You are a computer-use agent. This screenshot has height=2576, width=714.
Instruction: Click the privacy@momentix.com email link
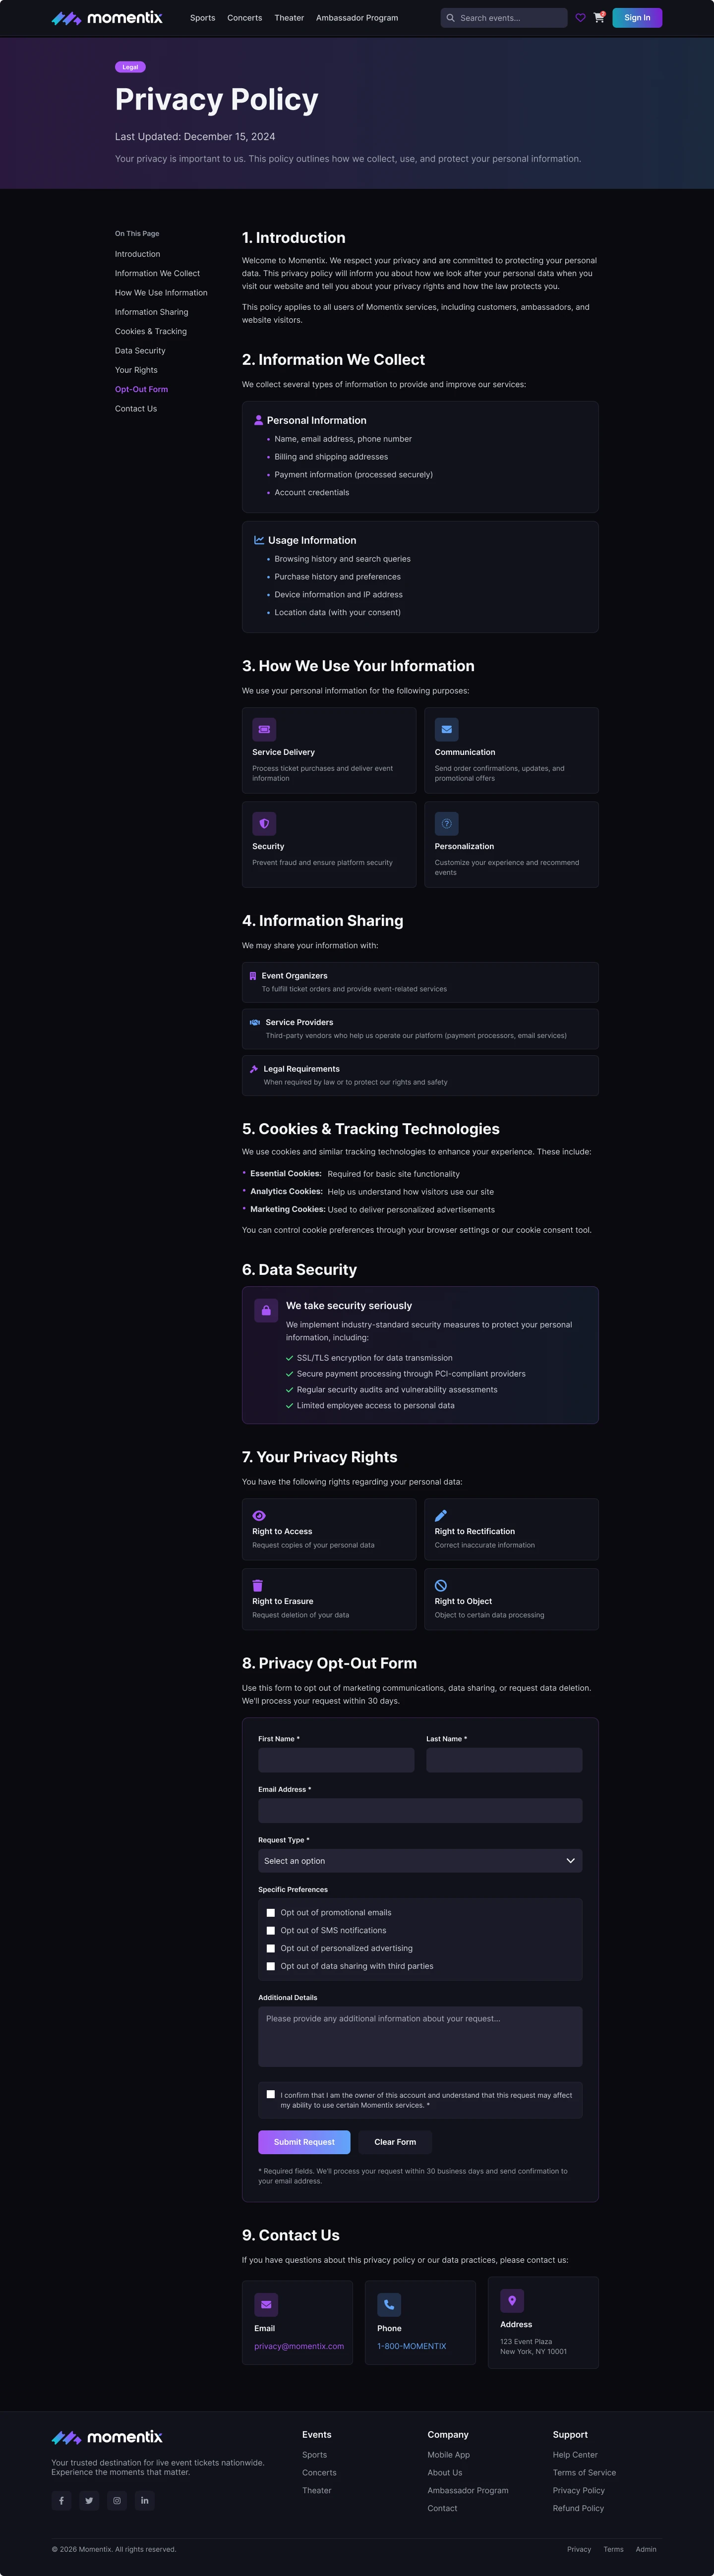[x=299, y=2346]
